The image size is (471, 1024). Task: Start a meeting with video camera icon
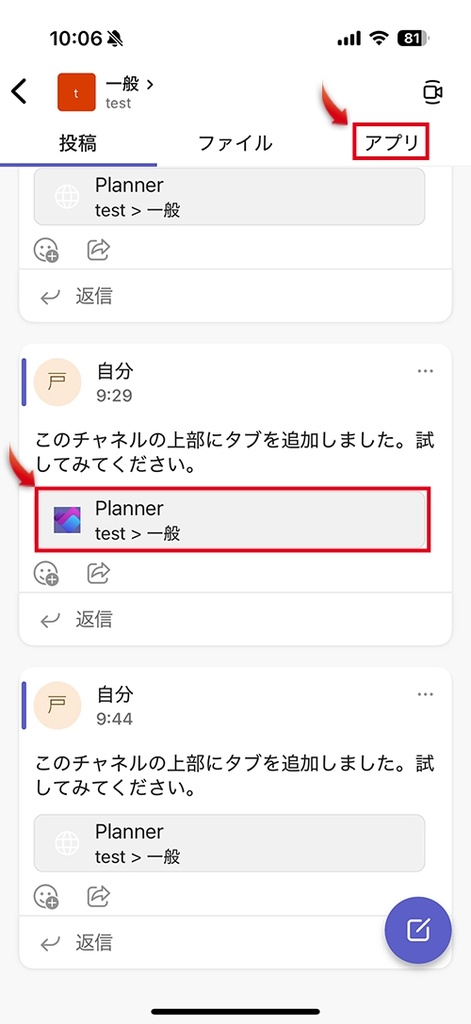[432, 92]
